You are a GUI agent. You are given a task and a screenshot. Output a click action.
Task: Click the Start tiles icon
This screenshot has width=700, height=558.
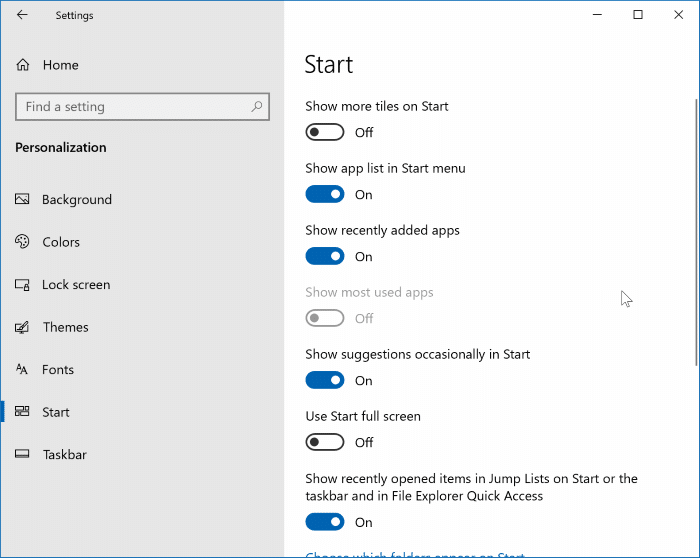22,412
